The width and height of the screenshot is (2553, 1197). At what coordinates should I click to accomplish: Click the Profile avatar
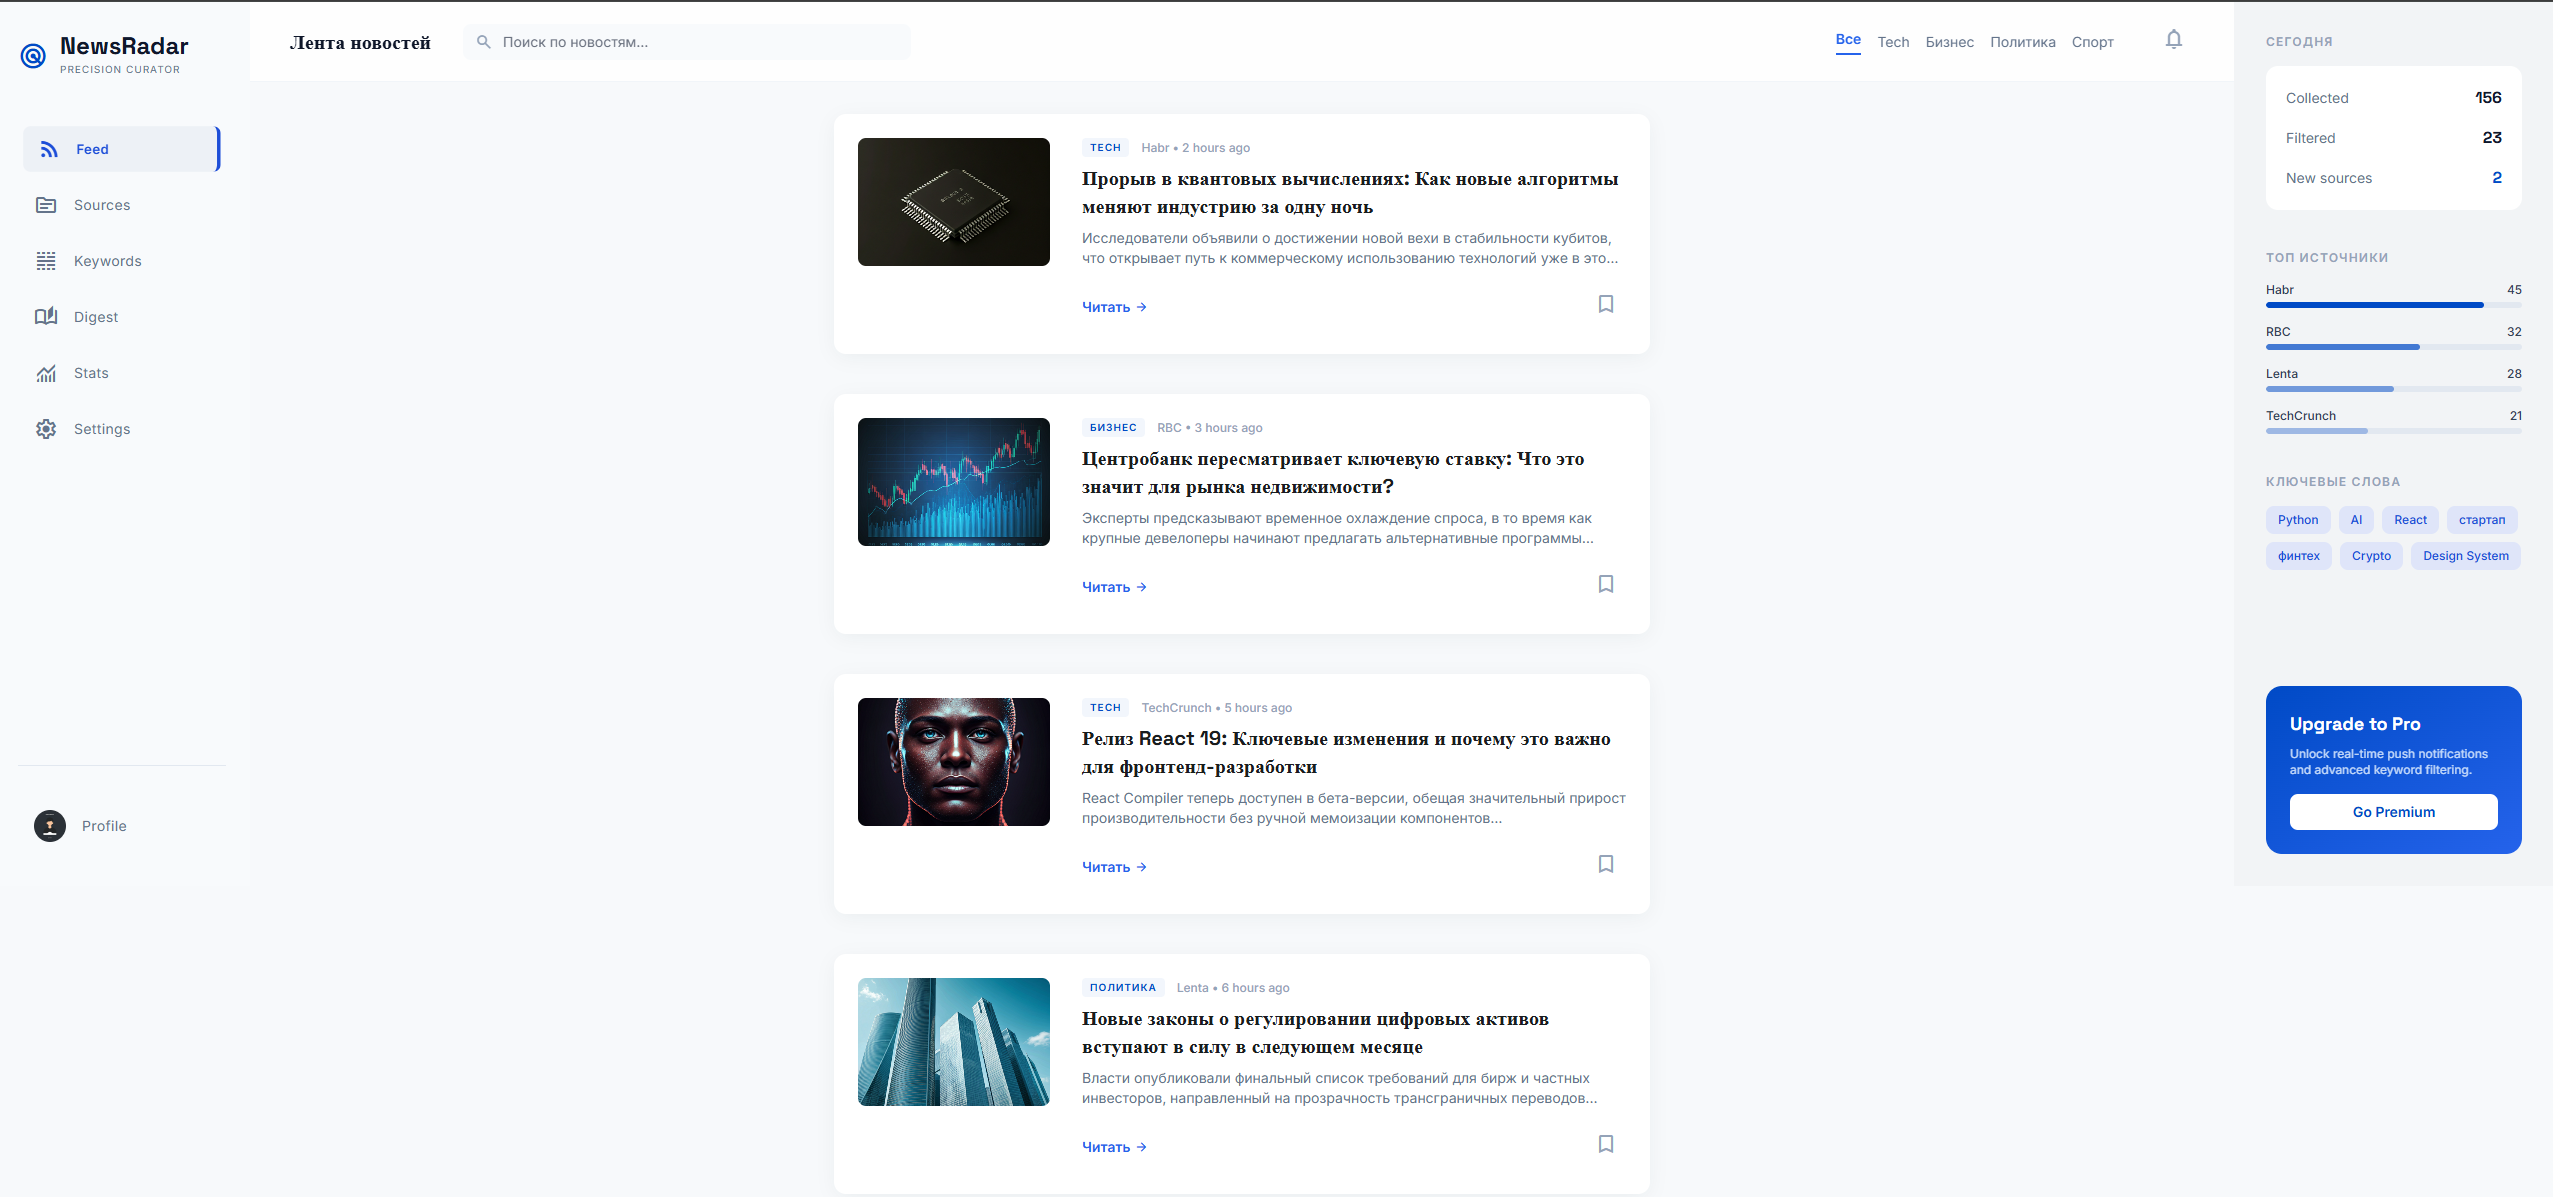pos(50,826)
